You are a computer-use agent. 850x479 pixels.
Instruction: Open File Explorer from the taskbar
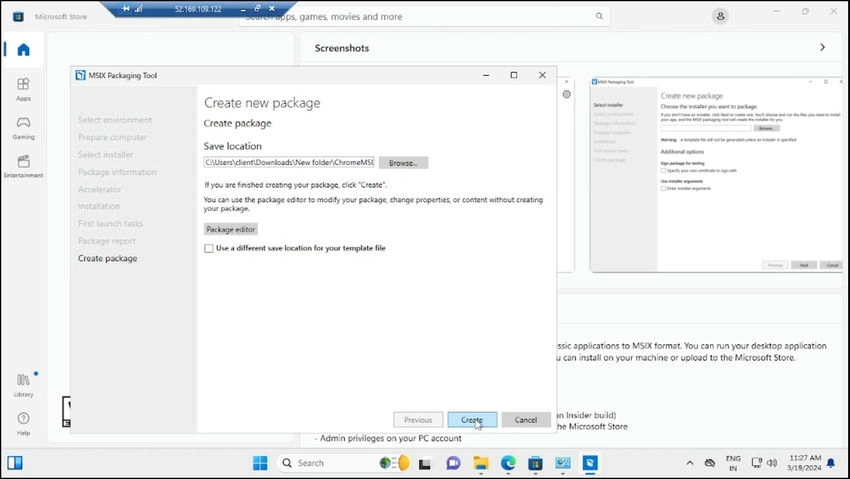(x=481, y=463)
